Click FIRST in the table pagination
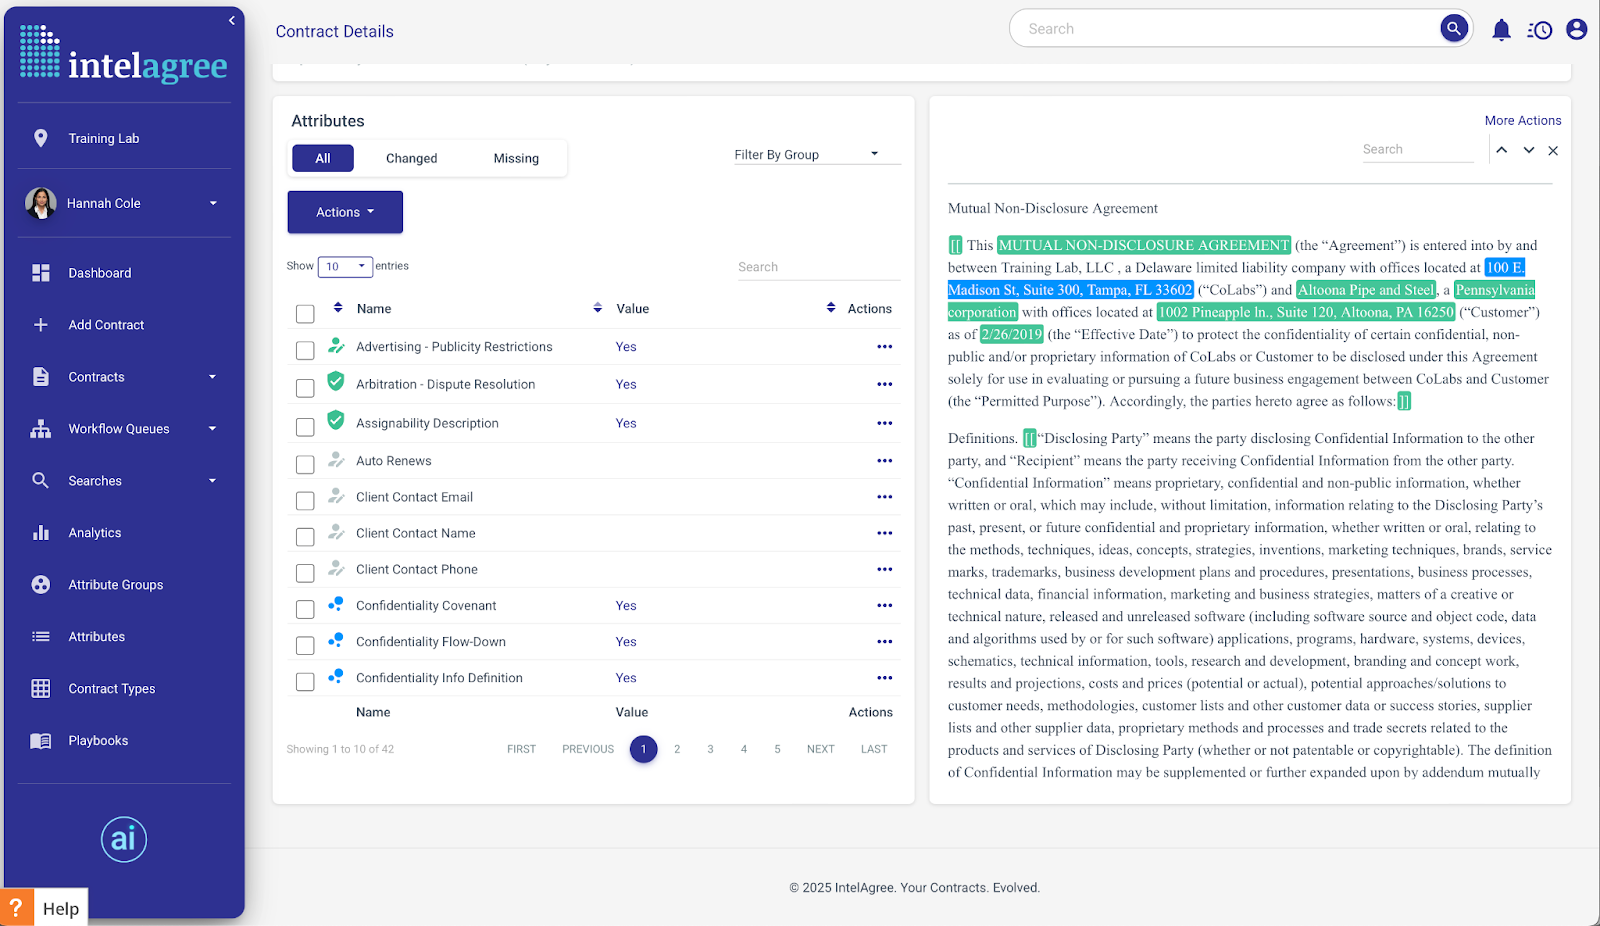Screen dimensions: 1600x926 (x=521, y=749)
